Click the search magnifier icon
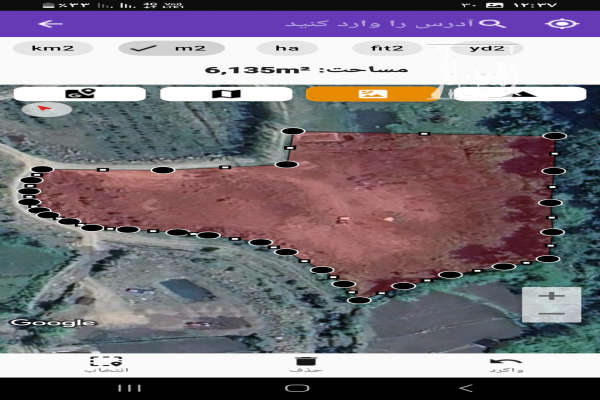This screenshot has height=400, width=600. 492,22
